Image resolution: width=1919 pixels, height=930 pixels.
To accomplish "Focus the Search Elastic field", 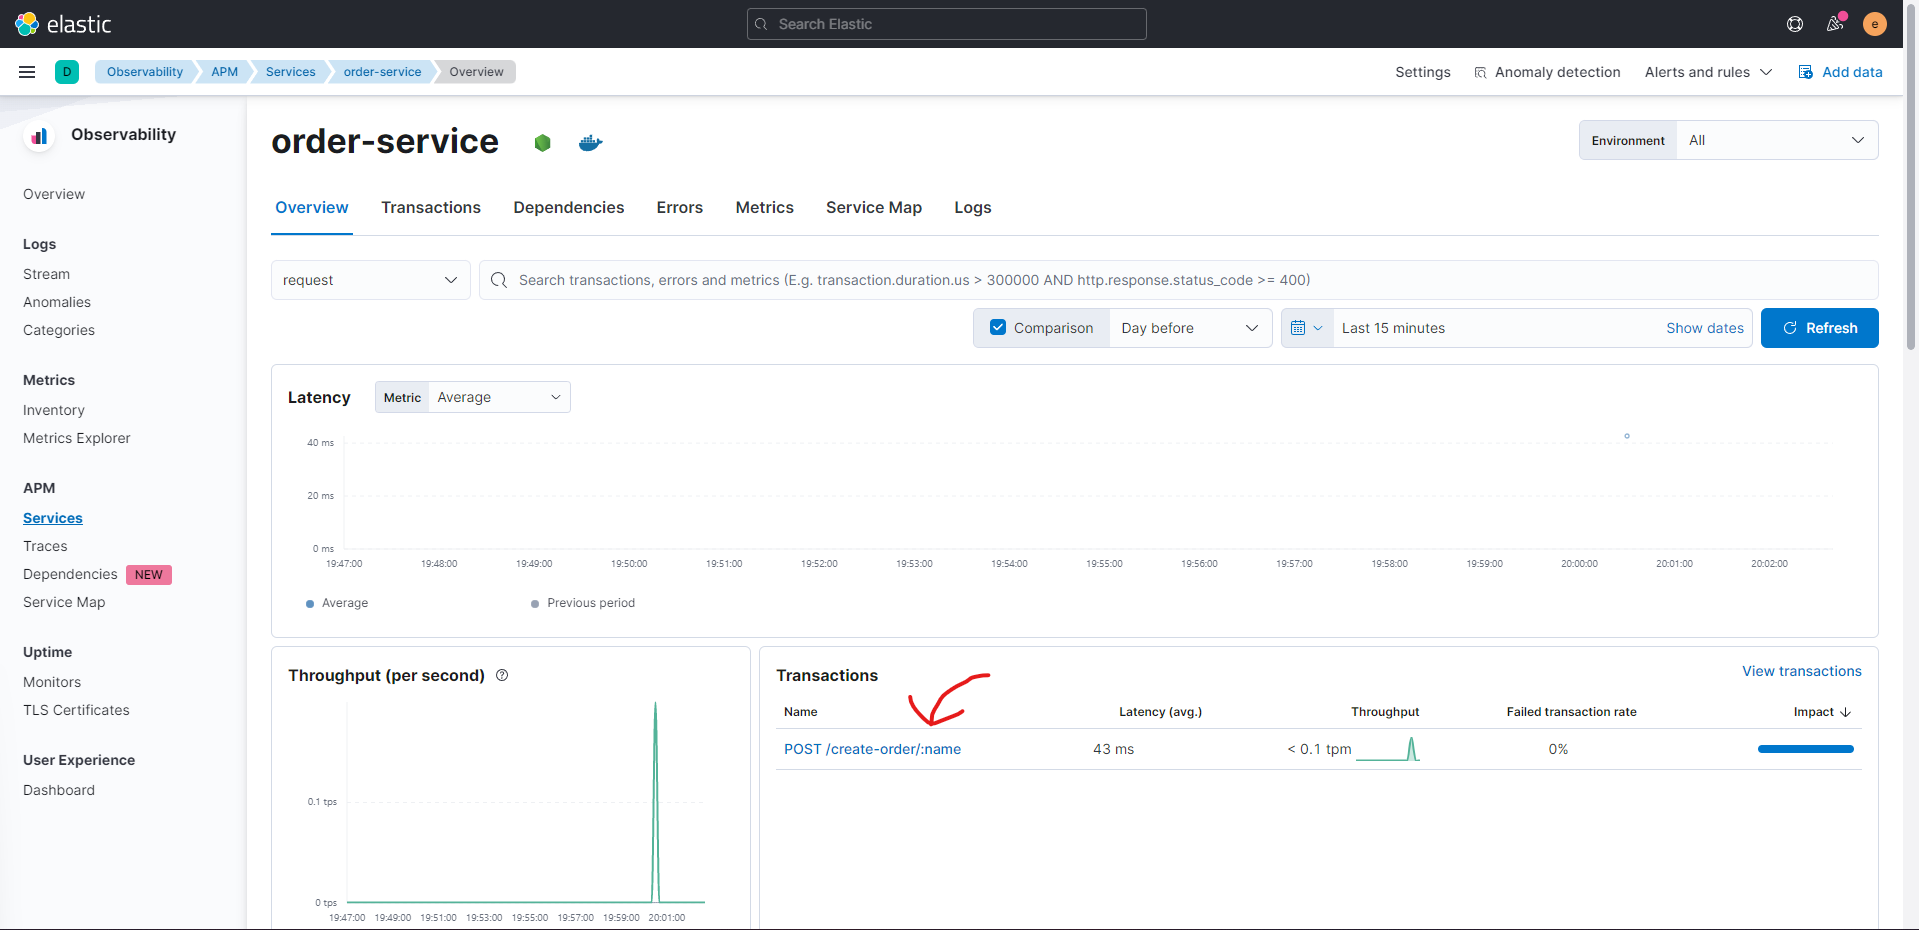I will 946,24.
